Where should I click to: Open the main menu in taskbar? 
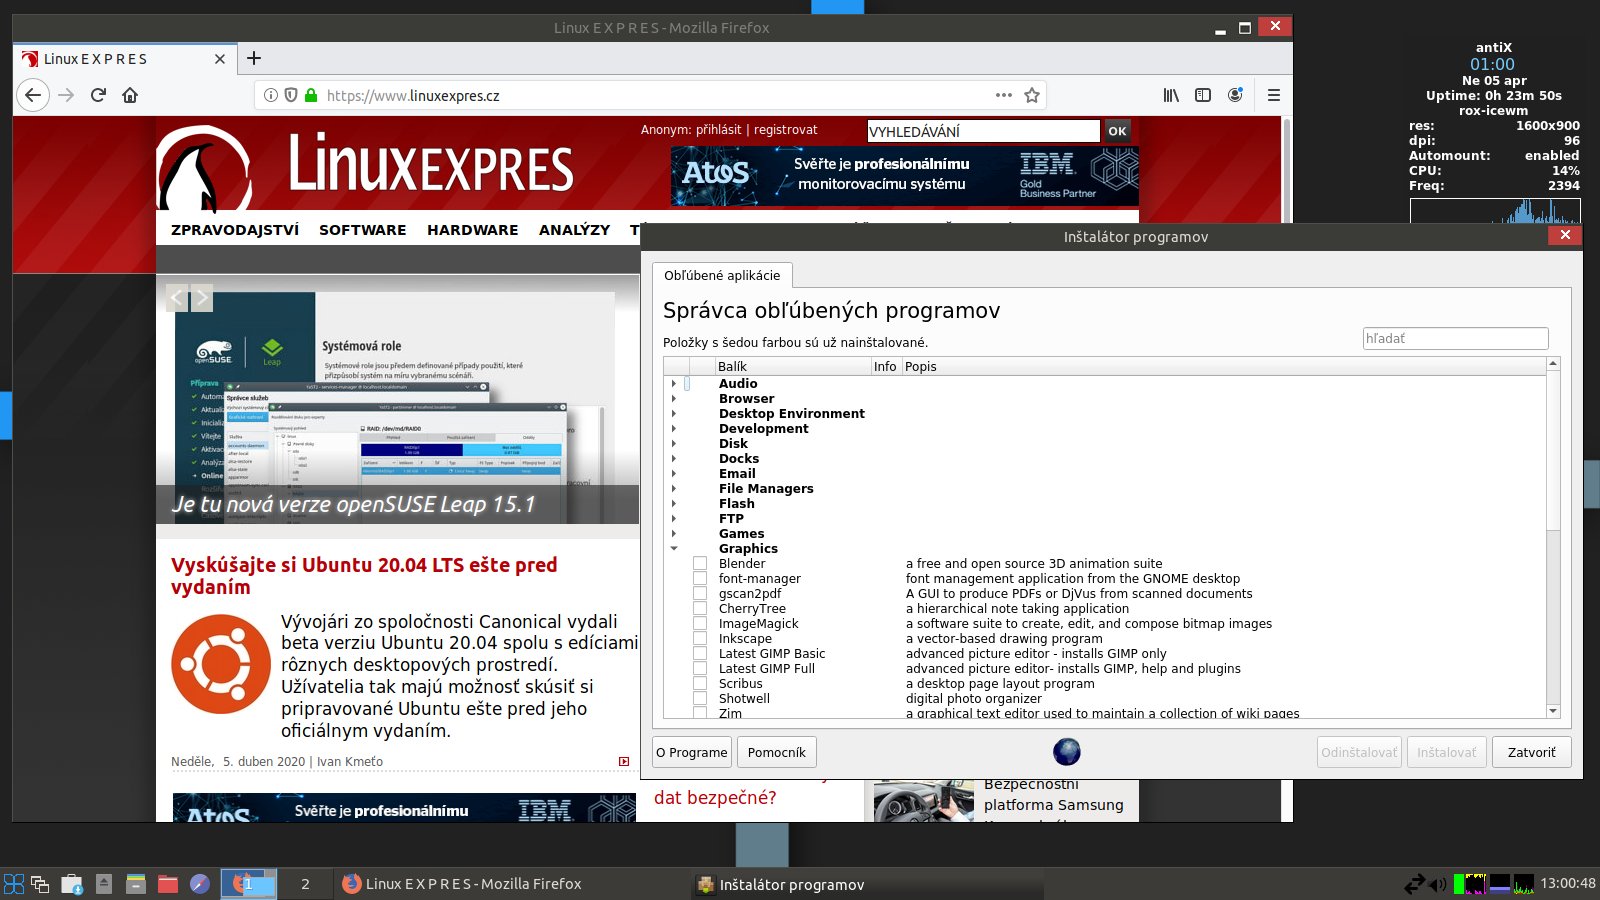click(14, 884)
